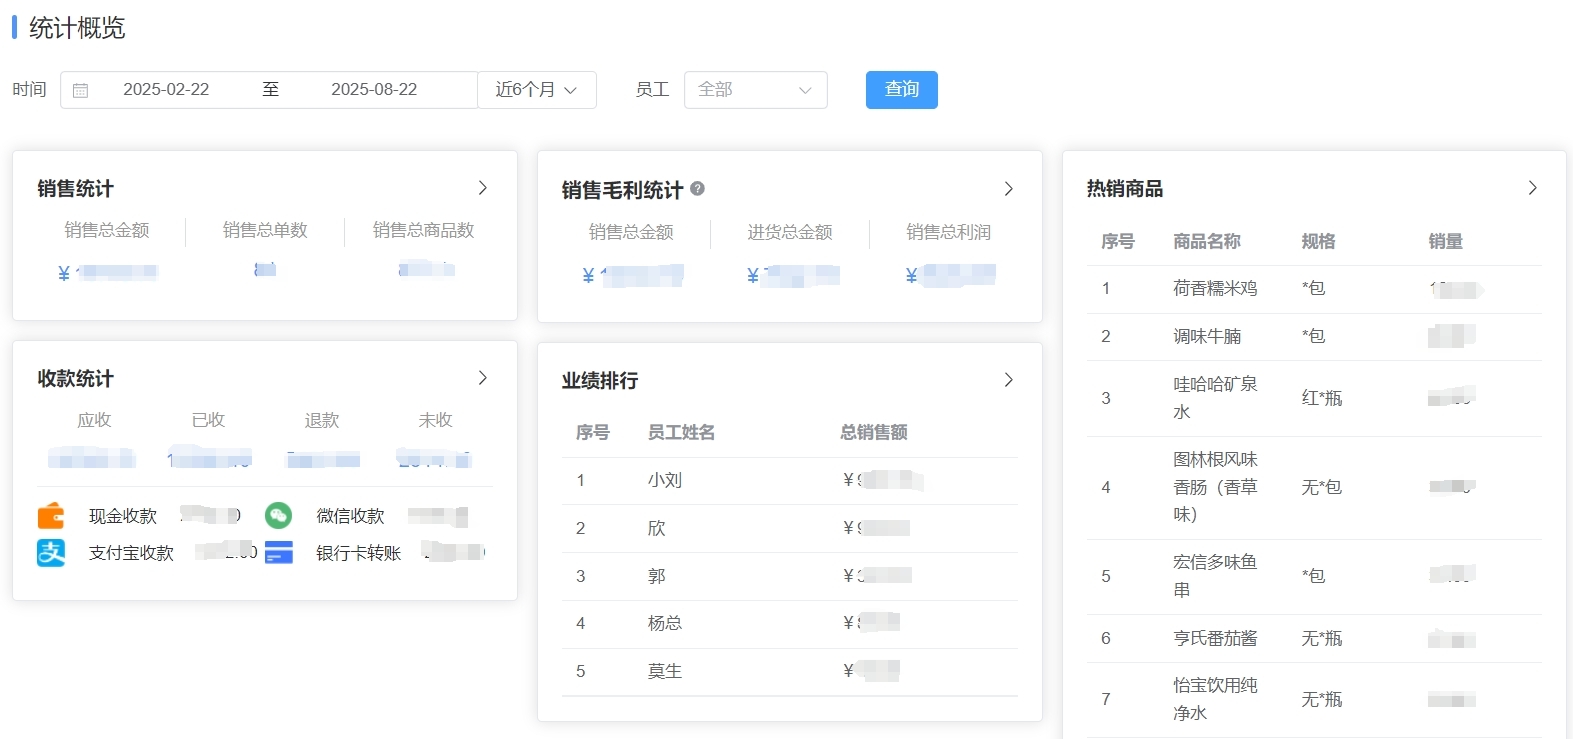Click the help icon beside 销售毛利统计

[698, 188]
